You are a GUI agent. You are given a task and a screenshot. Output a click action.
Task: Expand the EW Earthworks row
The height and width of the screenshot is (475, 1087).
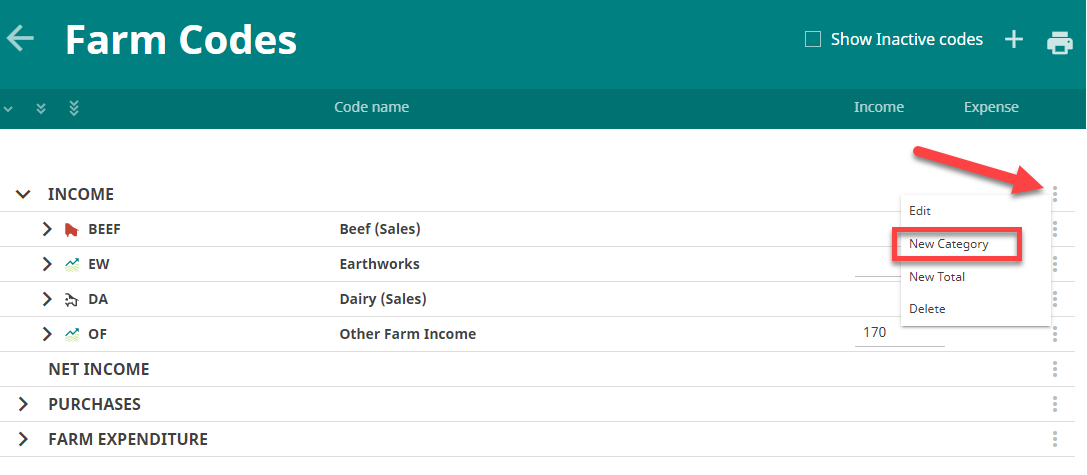point(46,264)
